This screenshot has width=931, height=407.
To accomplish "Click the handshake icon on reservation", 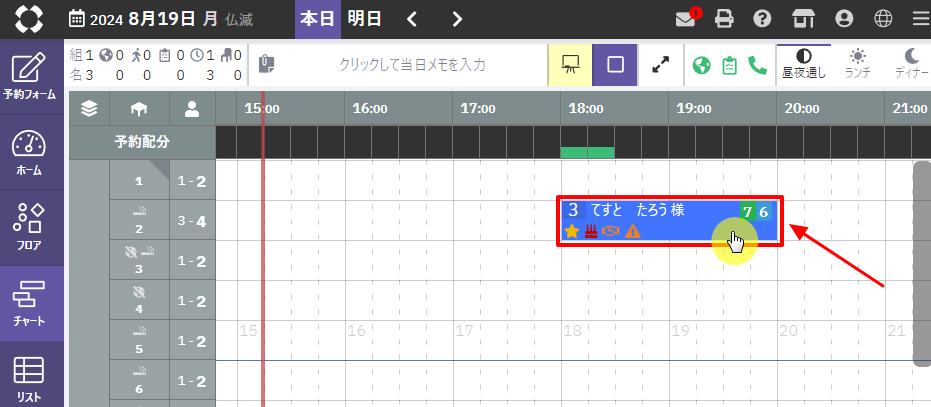I will (610, 231).
